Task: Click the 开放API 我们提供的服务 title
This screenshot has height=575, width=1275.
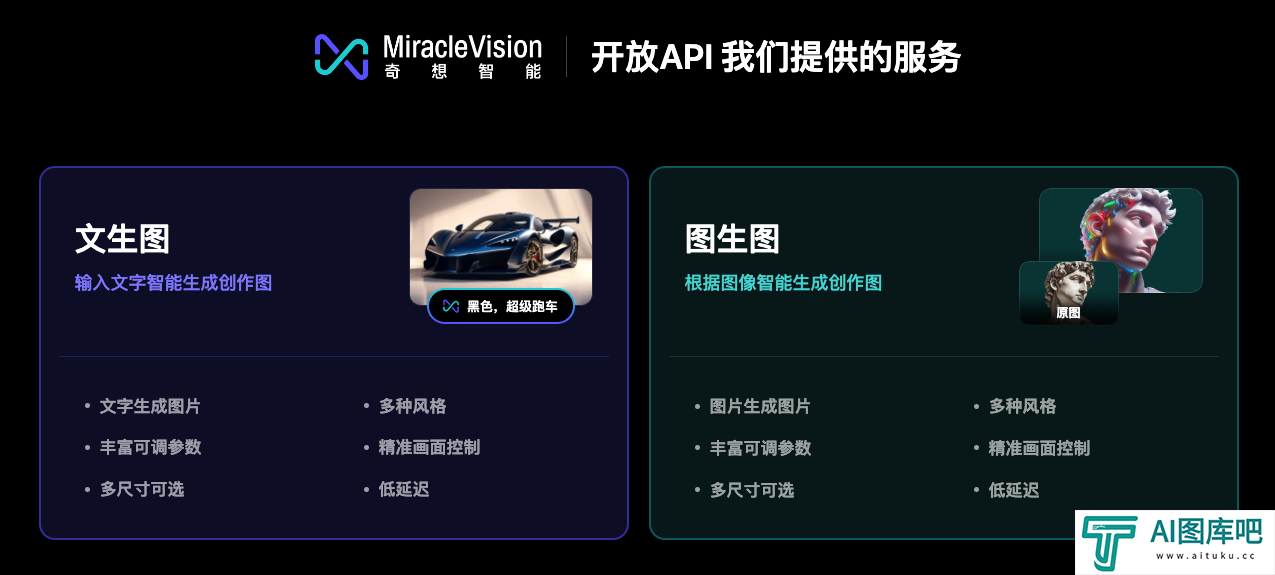Action: (x=776, y=57)
